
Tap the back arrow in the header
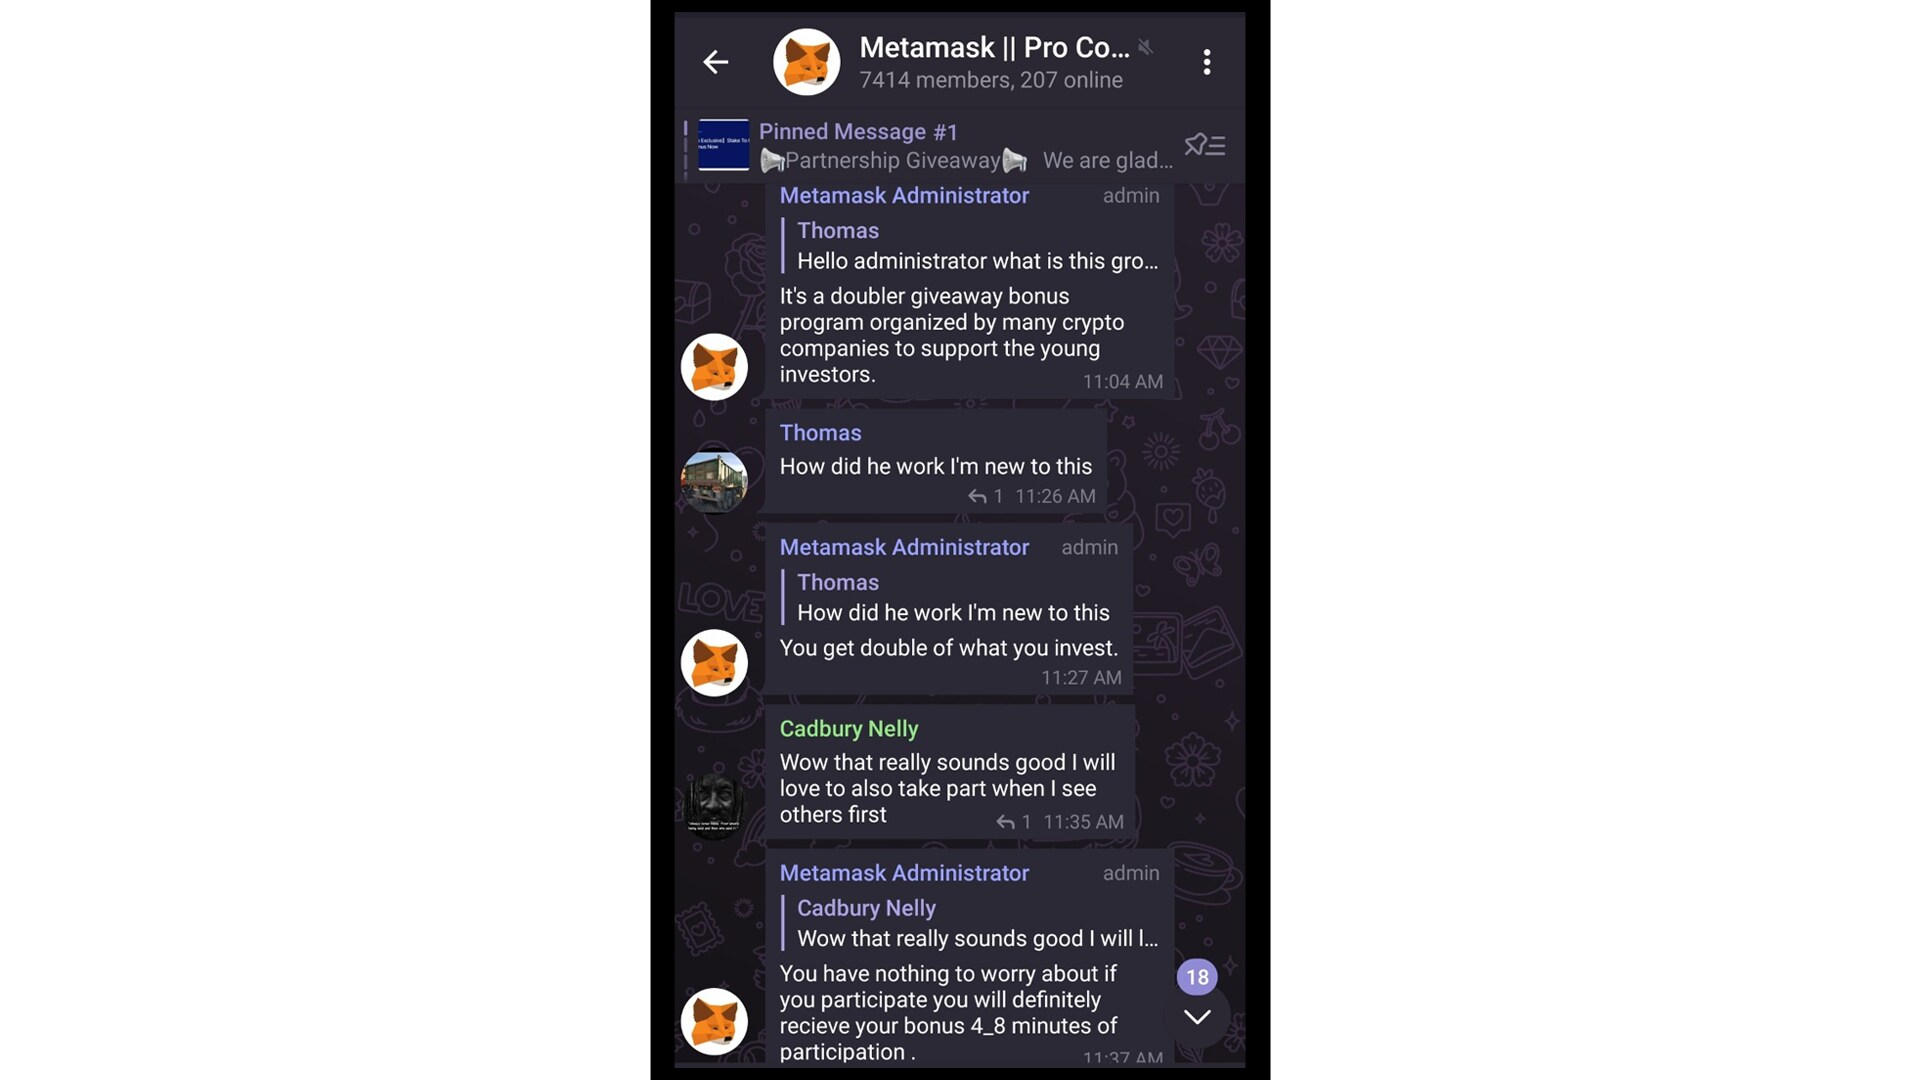[715, 62]
